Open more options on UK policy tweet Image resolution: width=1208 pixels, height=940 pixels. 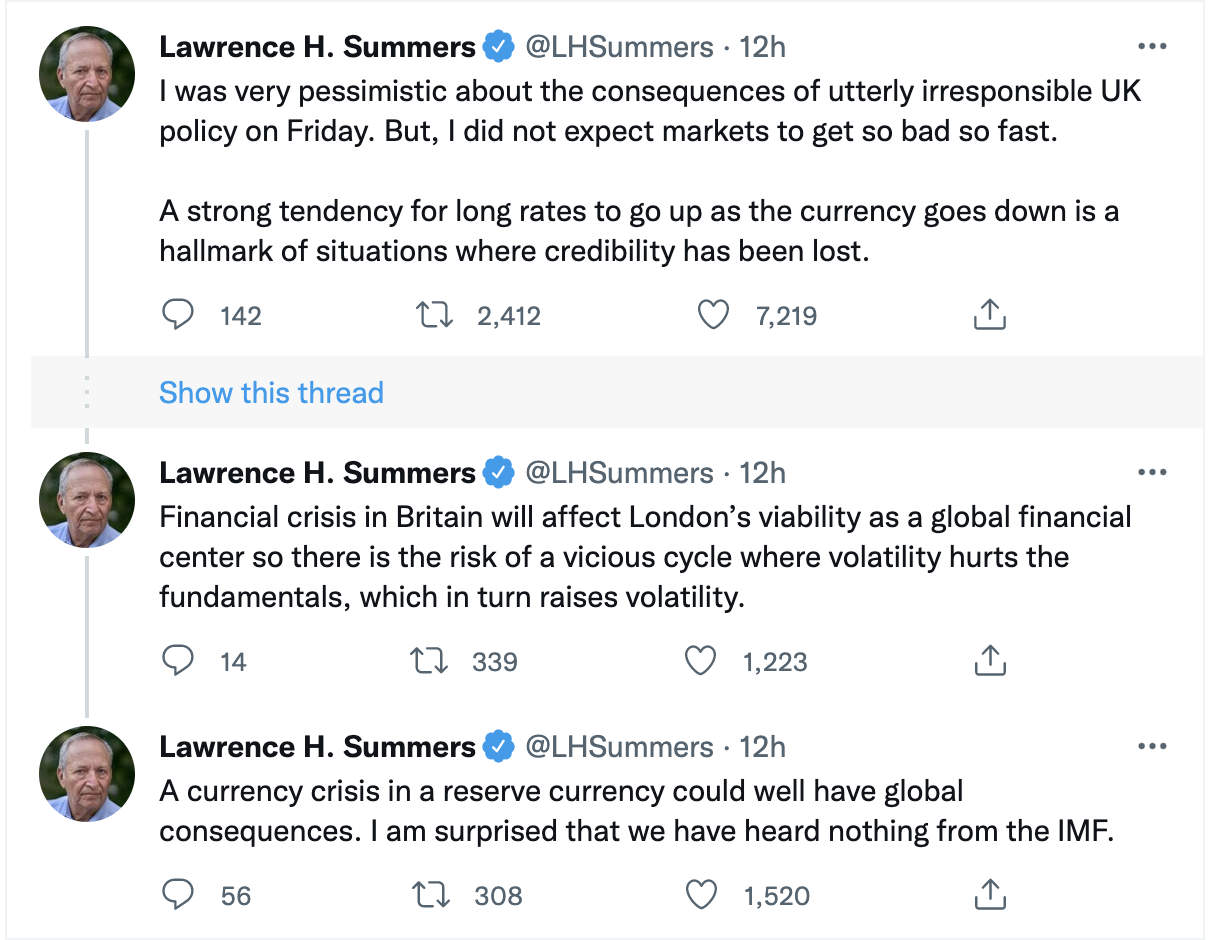pos(1153,46)
